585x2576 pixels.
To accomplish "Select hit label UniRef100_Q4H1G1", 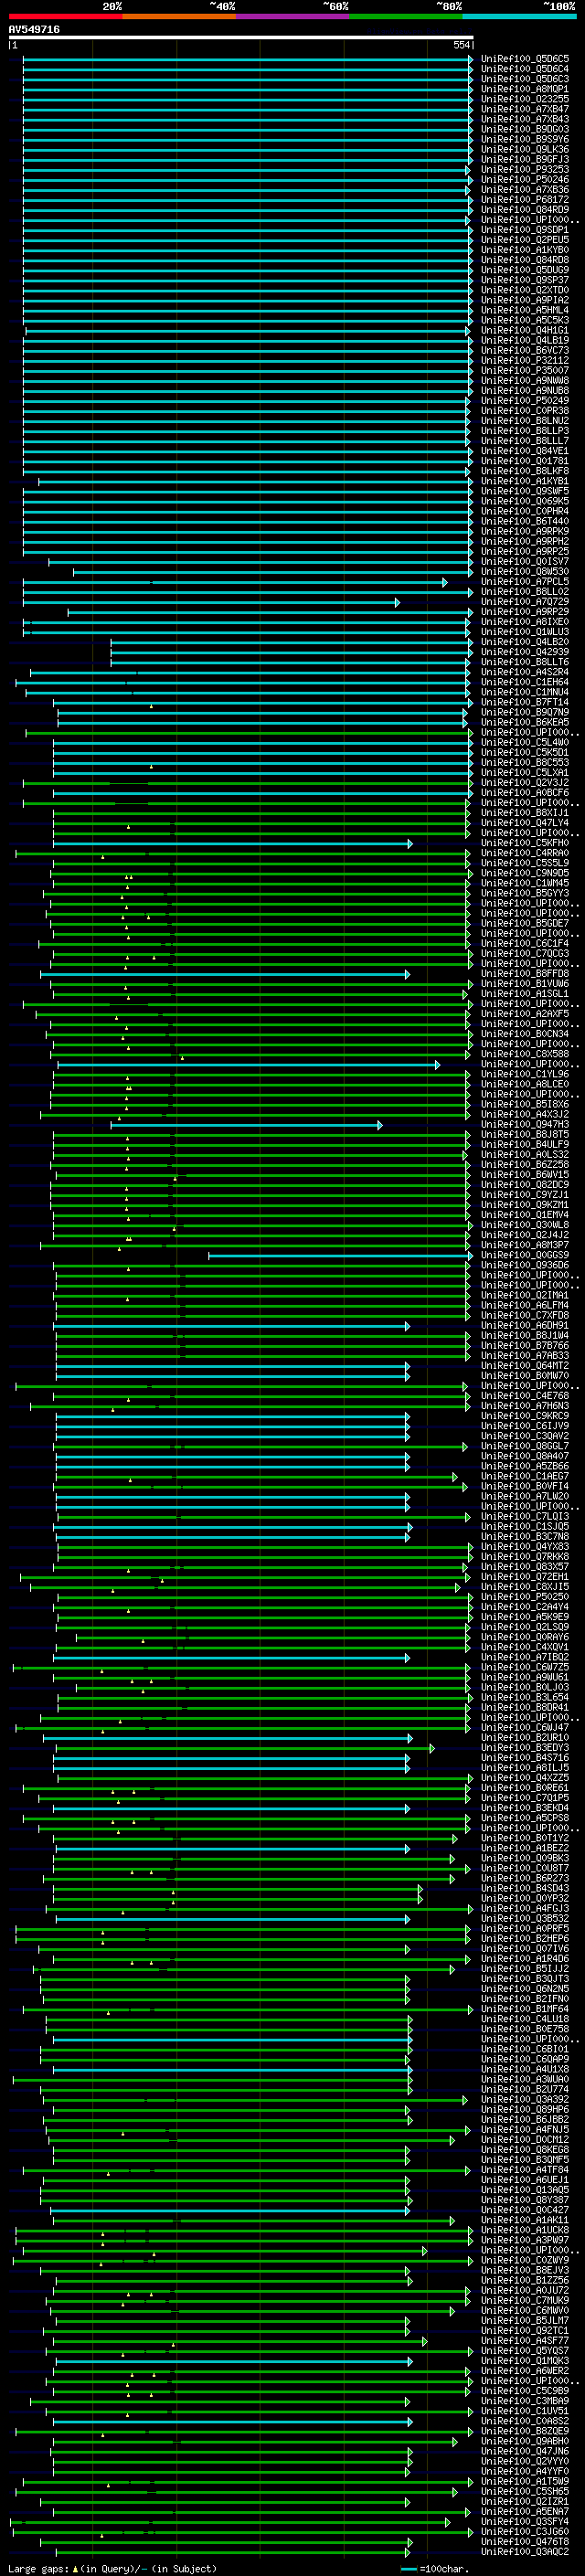I will pyautogui.click(x=525, y=331).
